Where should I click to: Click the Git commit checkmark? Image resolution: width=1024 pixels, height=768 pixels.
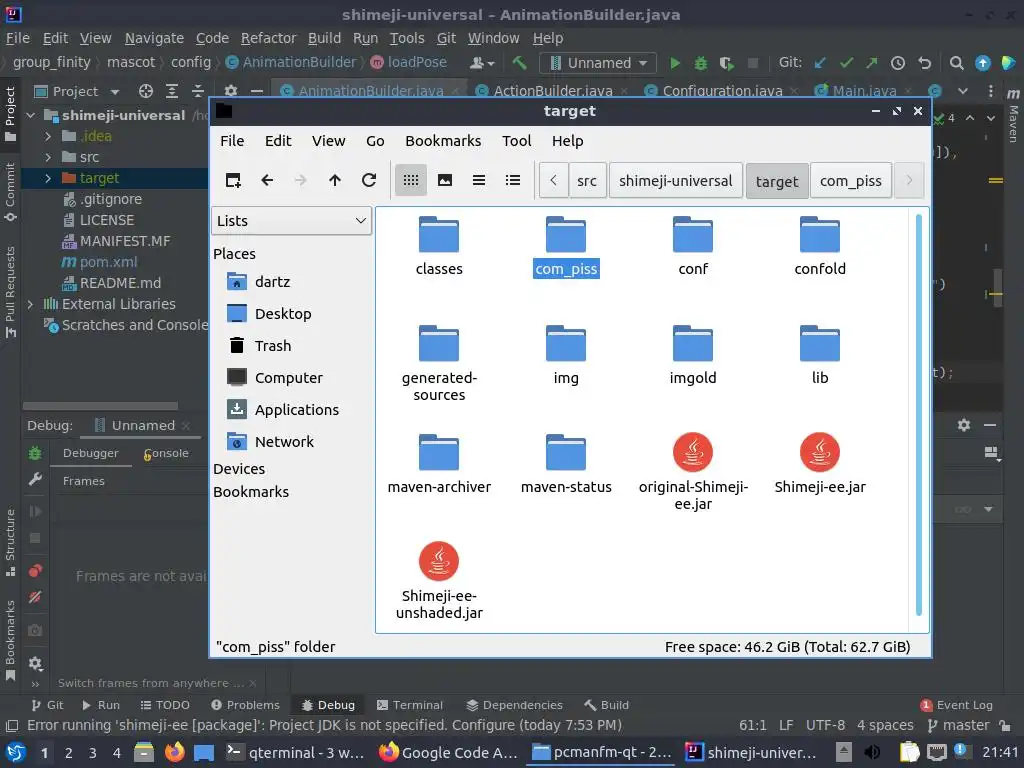(846, 63)
